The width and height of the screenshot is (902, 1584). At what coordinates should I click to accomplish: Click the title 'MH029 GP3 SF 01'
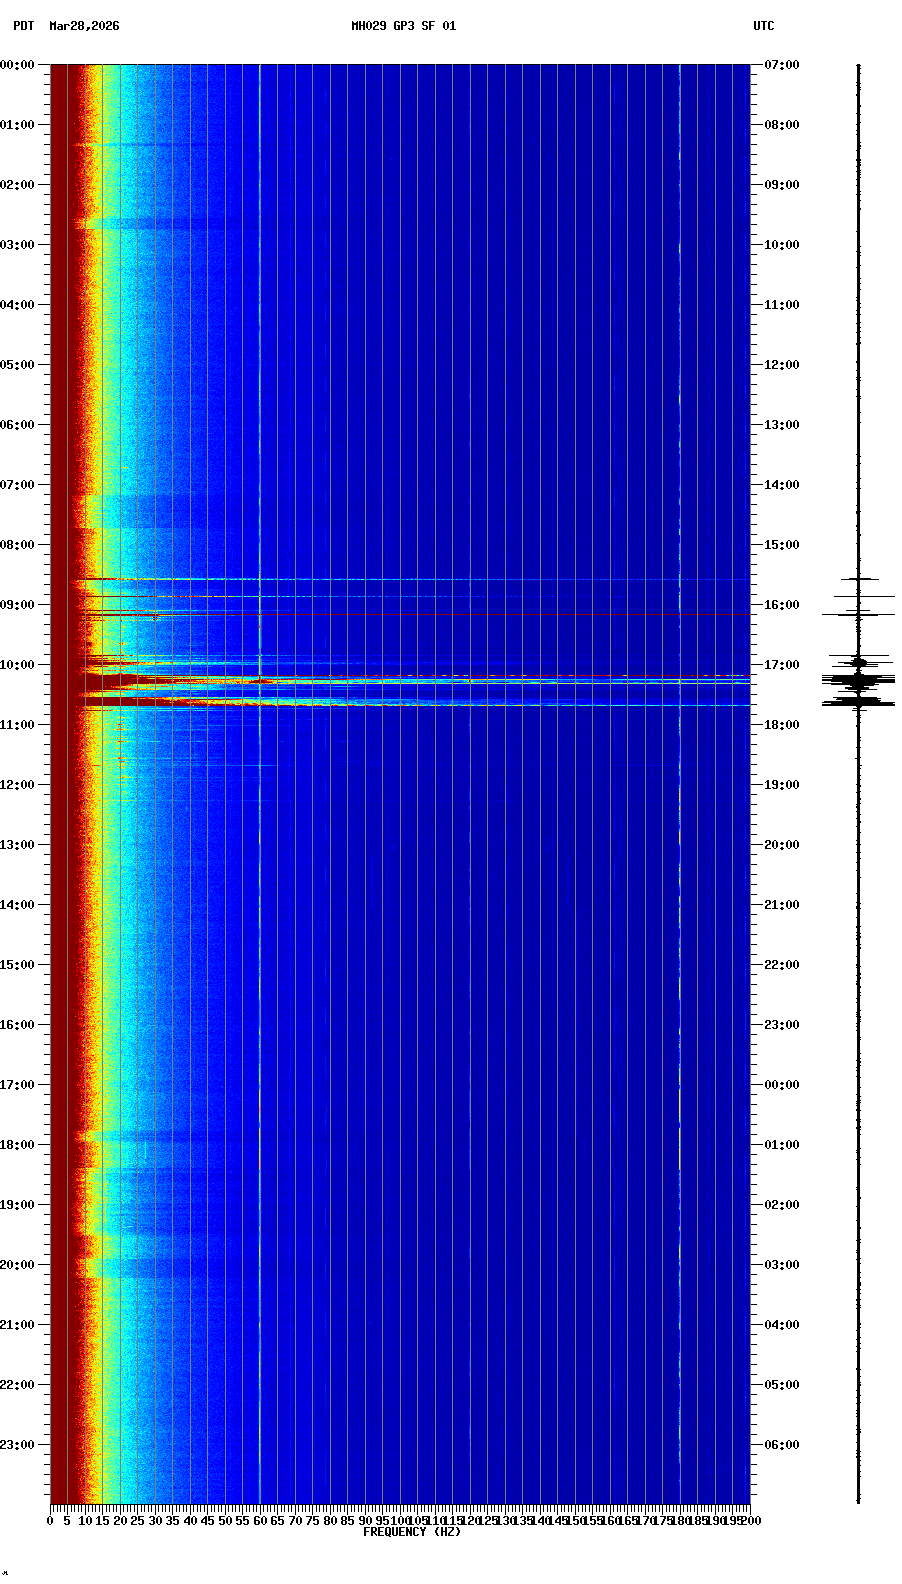coord(403,26)
